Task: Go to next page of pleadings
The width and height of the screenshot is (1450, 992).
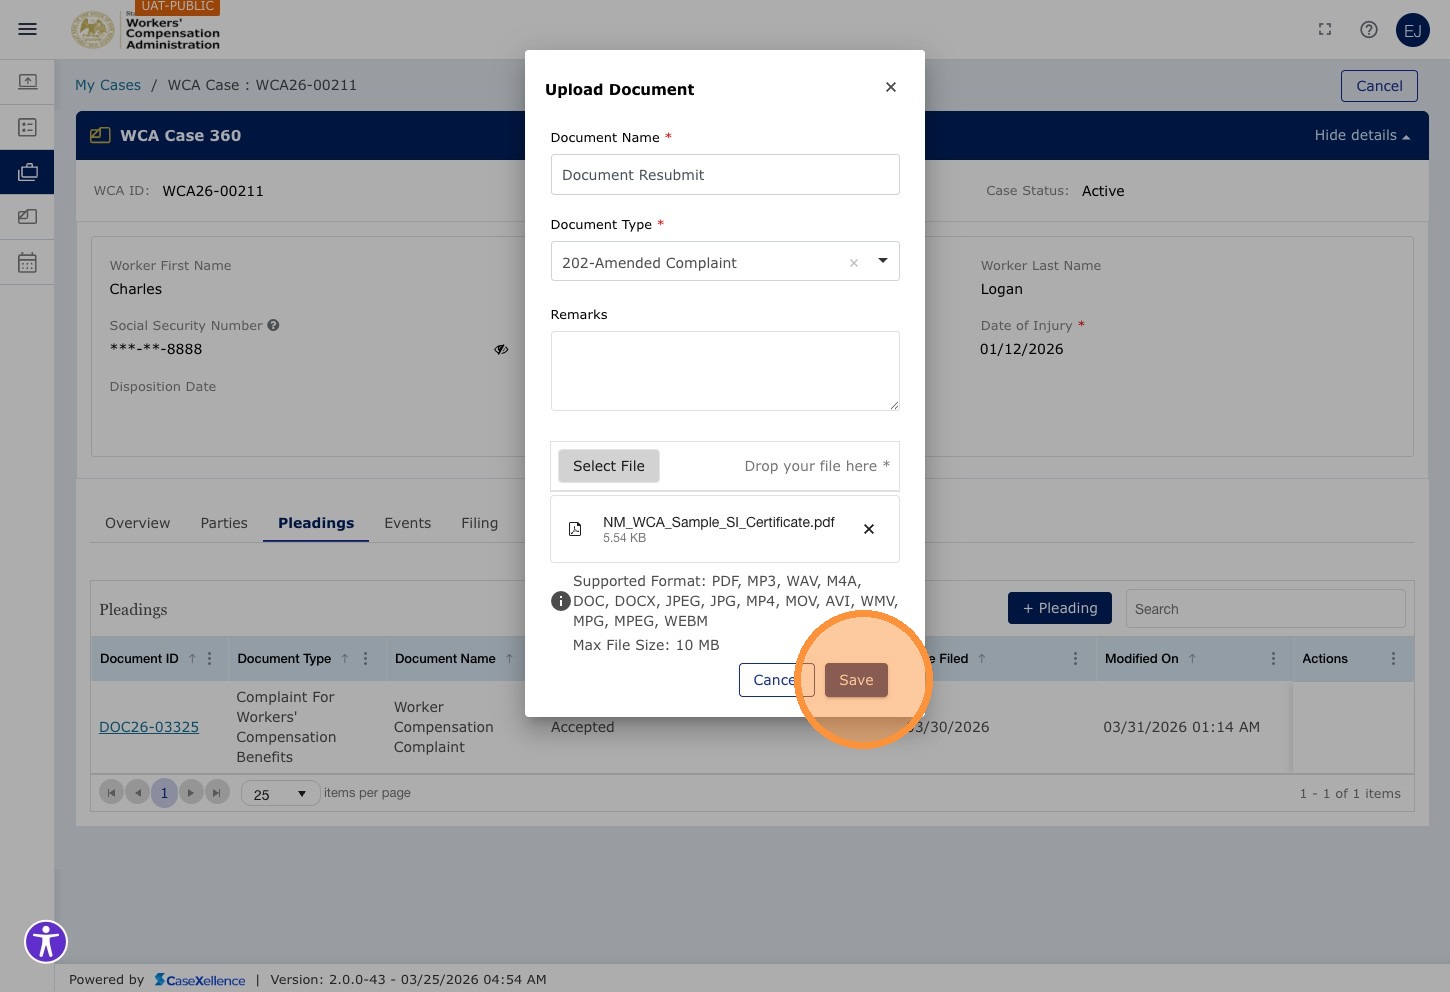Action: (x=191, y=793)
